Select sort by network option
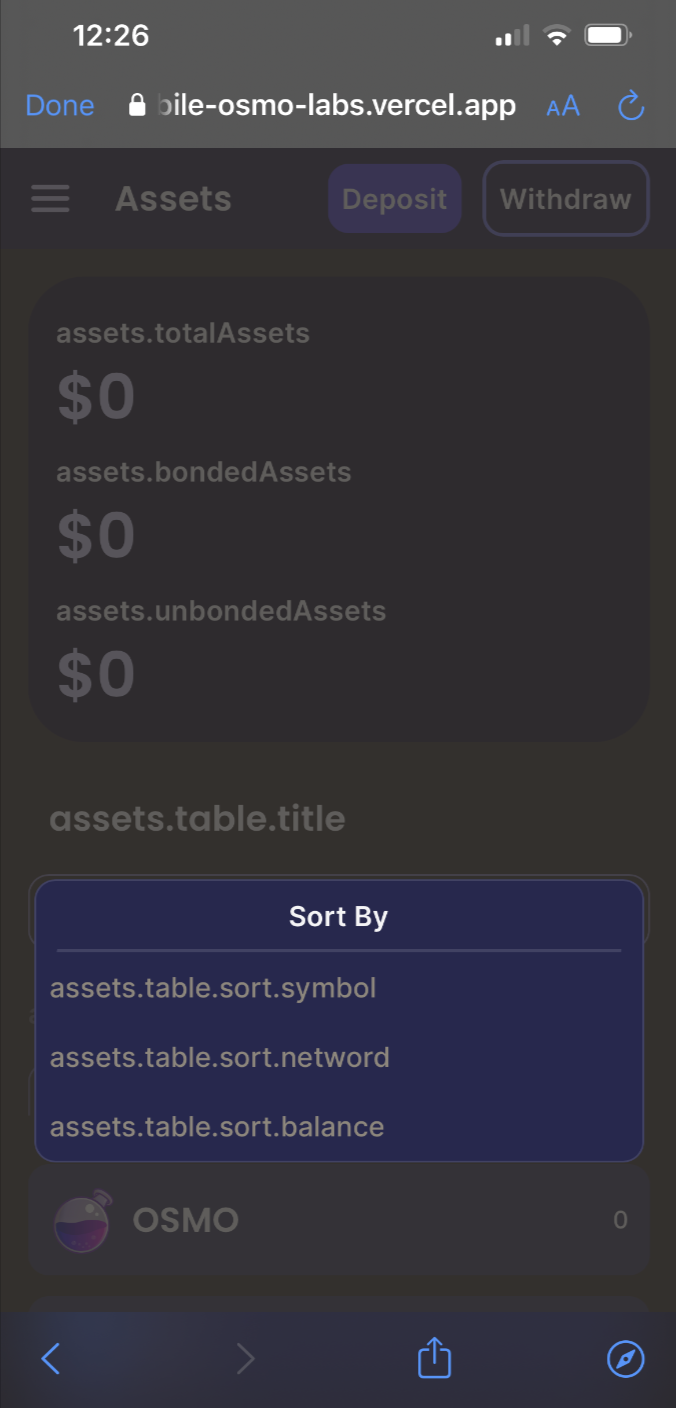Viewport: 676px width, 1408px height. (219, 1057)
